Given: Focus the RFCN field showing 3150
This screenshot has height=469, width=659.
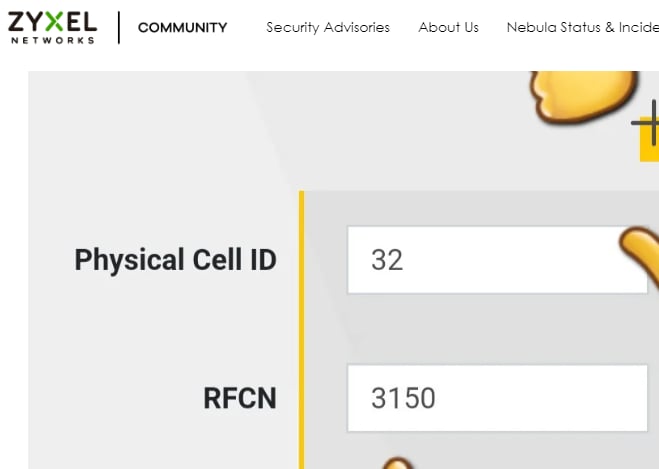Looking at the screenshot, I should click(x=497, y=398).
